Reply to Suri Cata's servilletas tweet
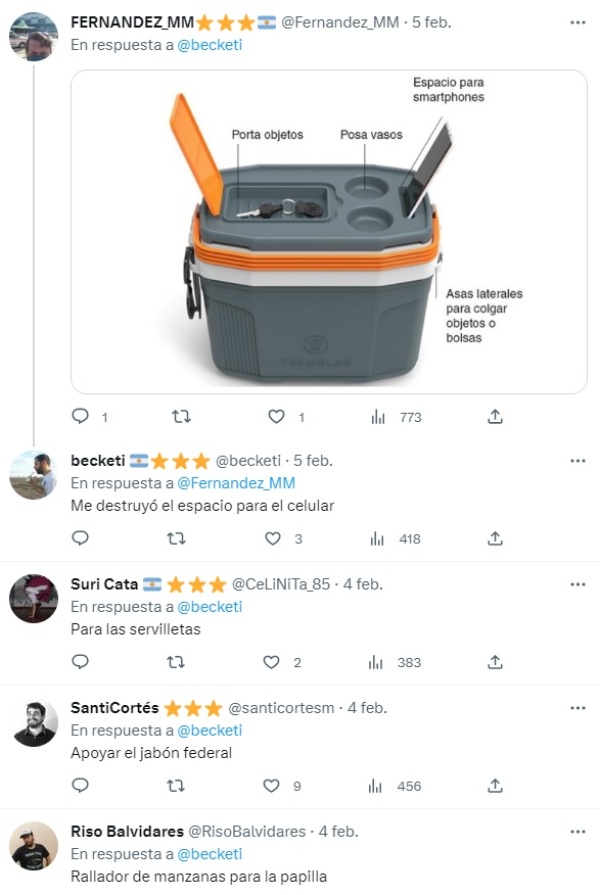The width and height of the screenshot is (600, 895). (81, 662)
